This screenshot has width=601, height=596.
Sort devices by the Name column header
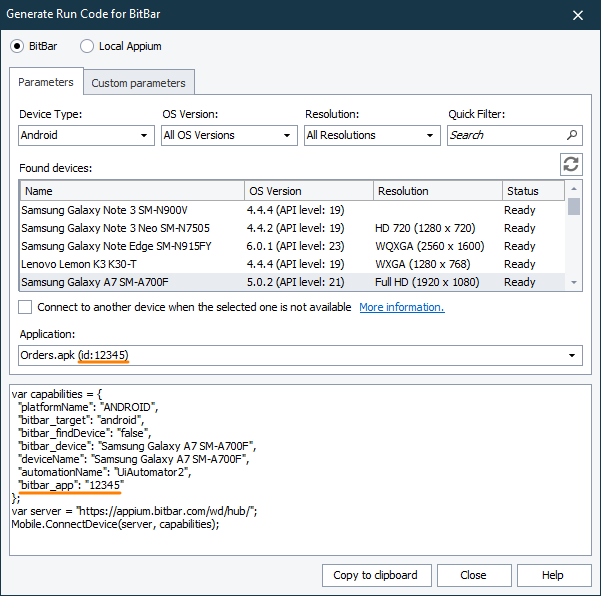click(131, 191)
